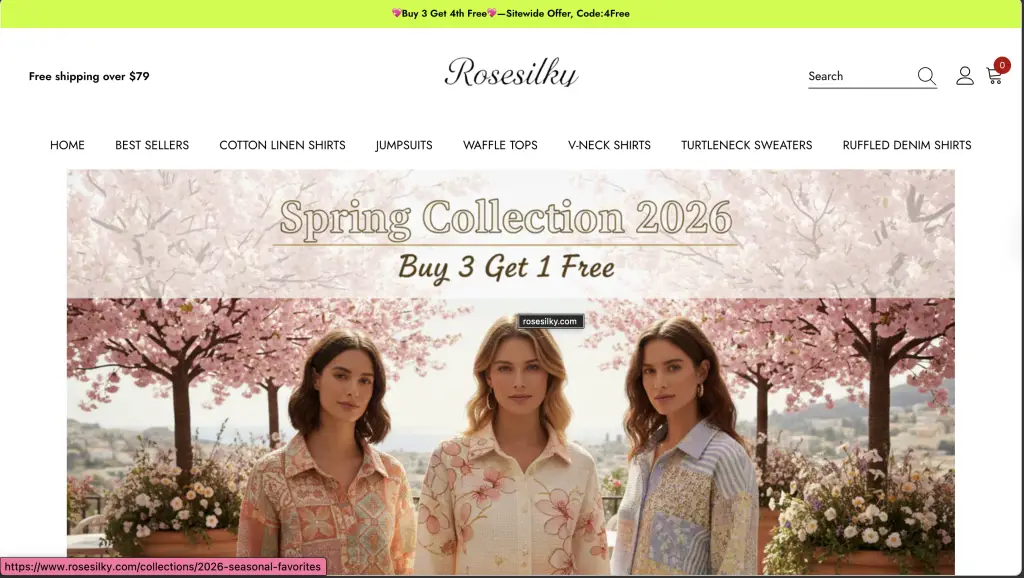Click the Buy 3 Get 4th Free banner
The height and width of the screenshot is (578, 1024).
(x=511, y=13)
